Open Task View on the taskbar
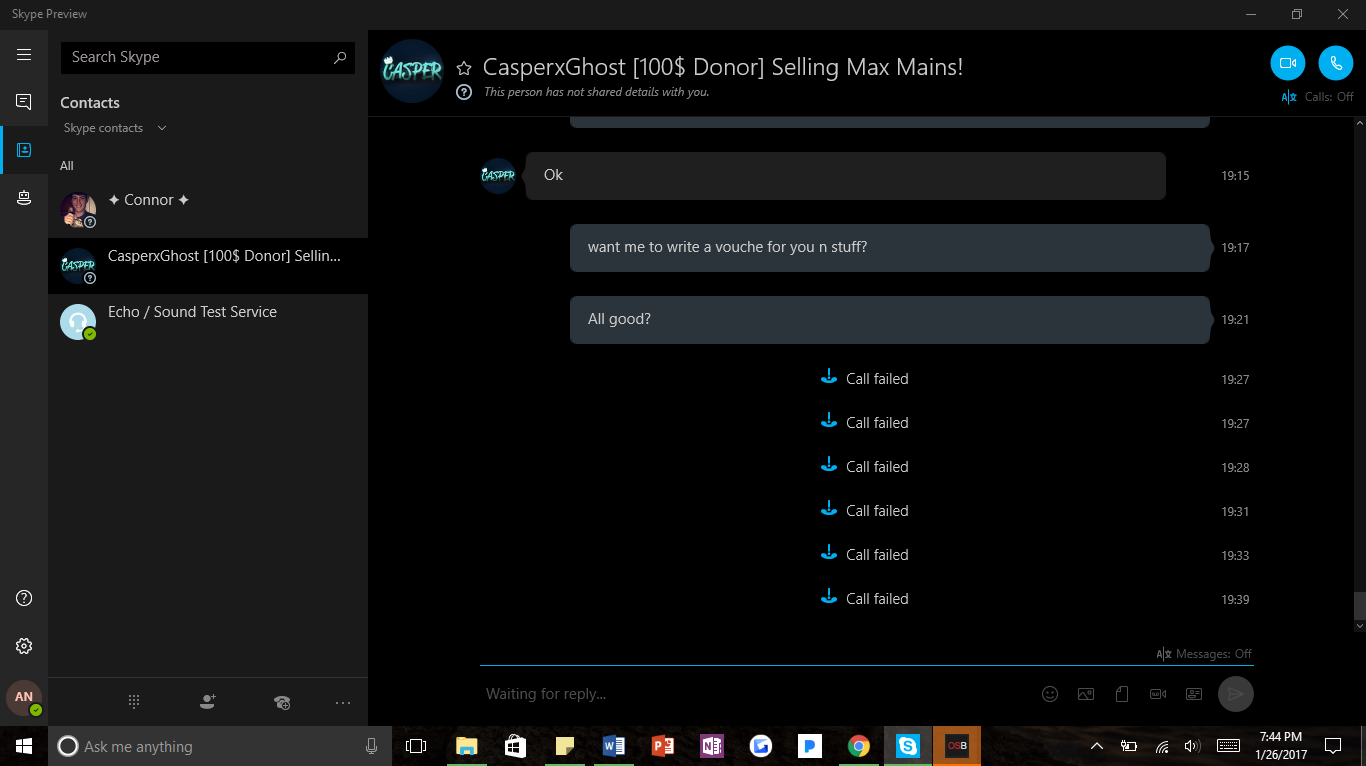The width and height of the screenshot is (1366, 766). point(416,746)
